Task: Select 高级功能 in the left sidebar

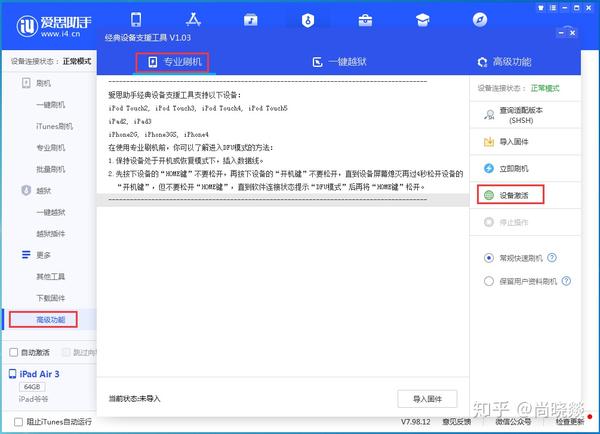Action: point(51,320)
